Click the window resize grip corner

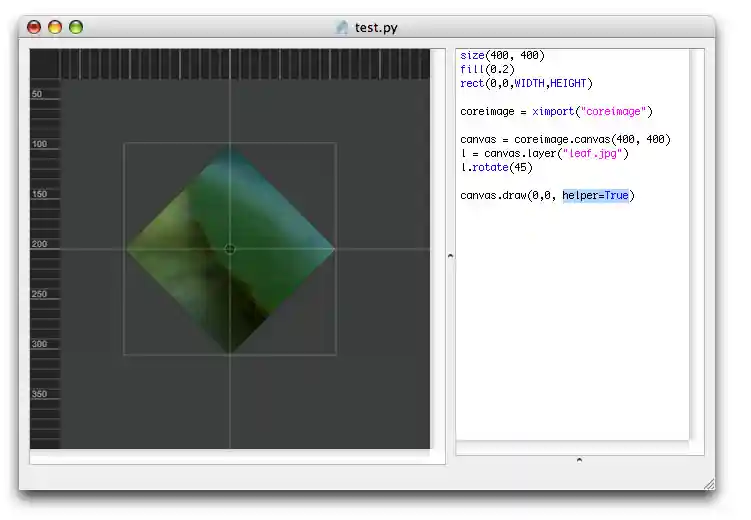click(708, 484)
